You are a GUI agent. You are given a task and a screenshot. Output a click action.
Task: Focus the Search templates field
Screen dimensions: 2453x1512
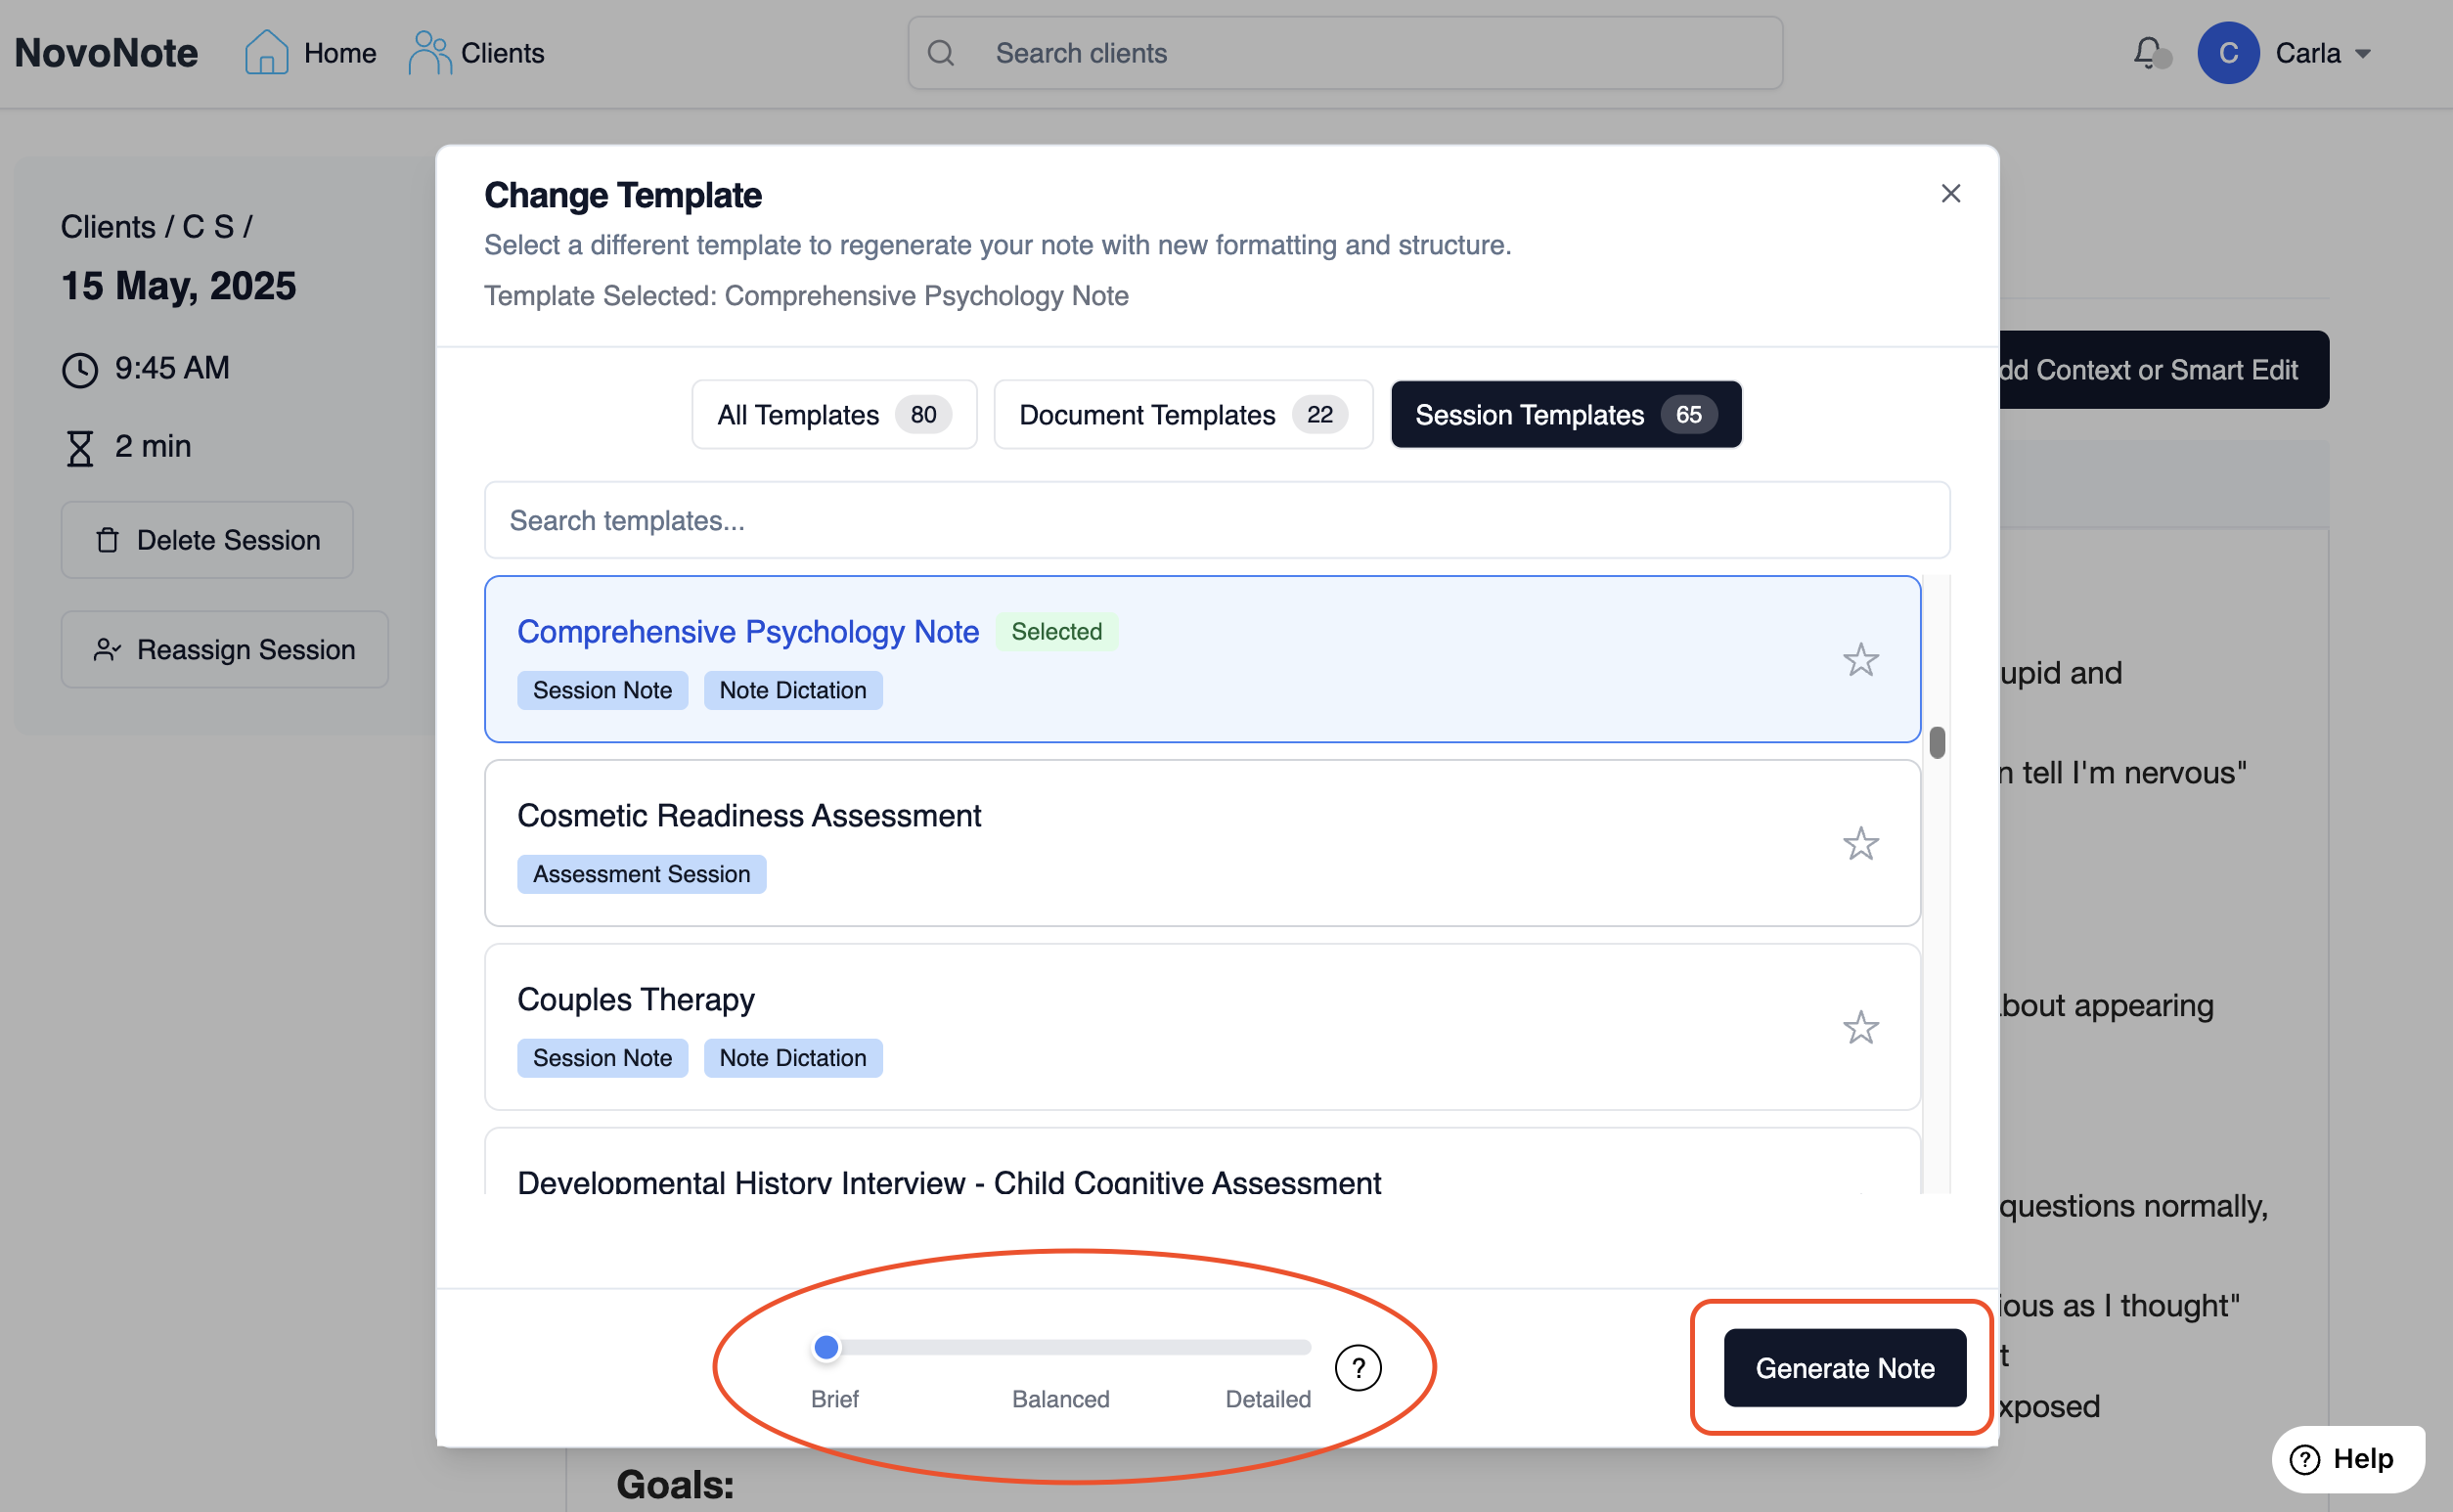(x=1216, y=521)
